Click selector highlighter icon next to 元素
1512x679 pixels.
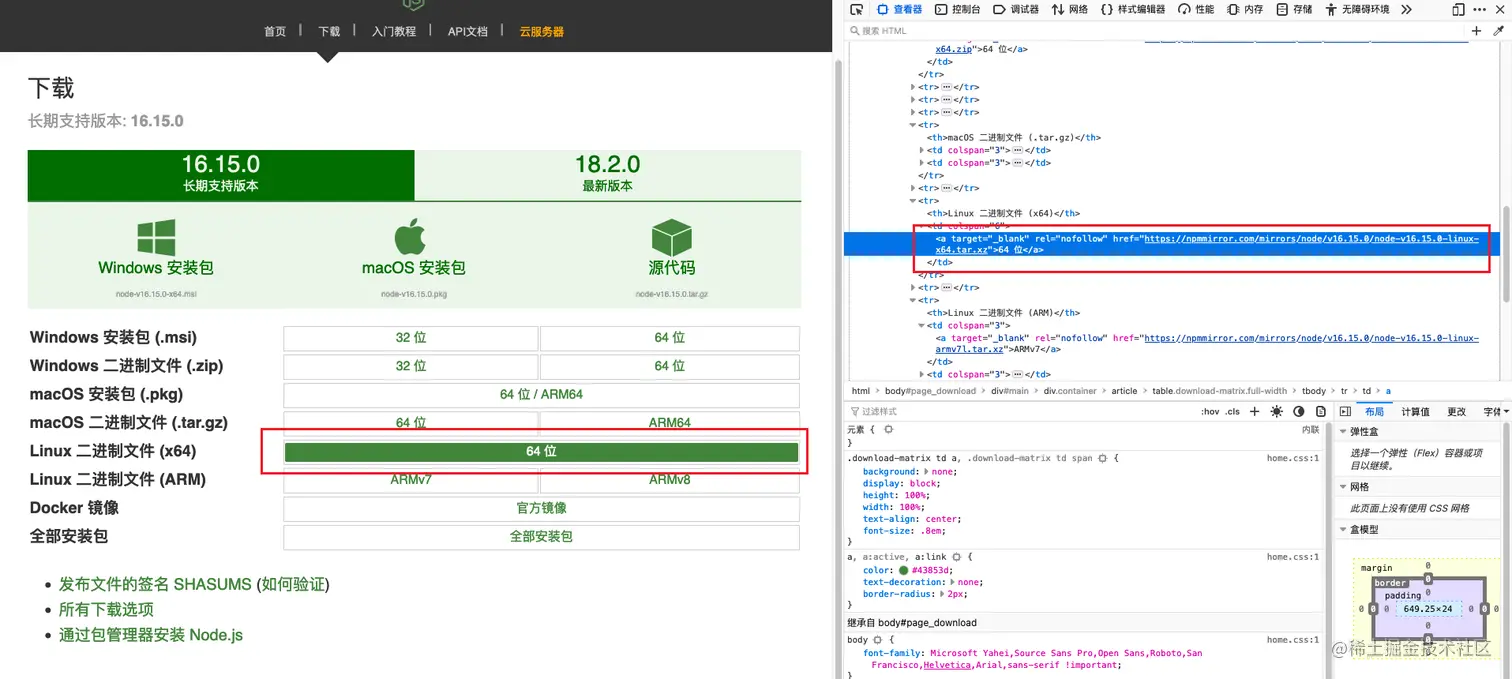(888, 429)
